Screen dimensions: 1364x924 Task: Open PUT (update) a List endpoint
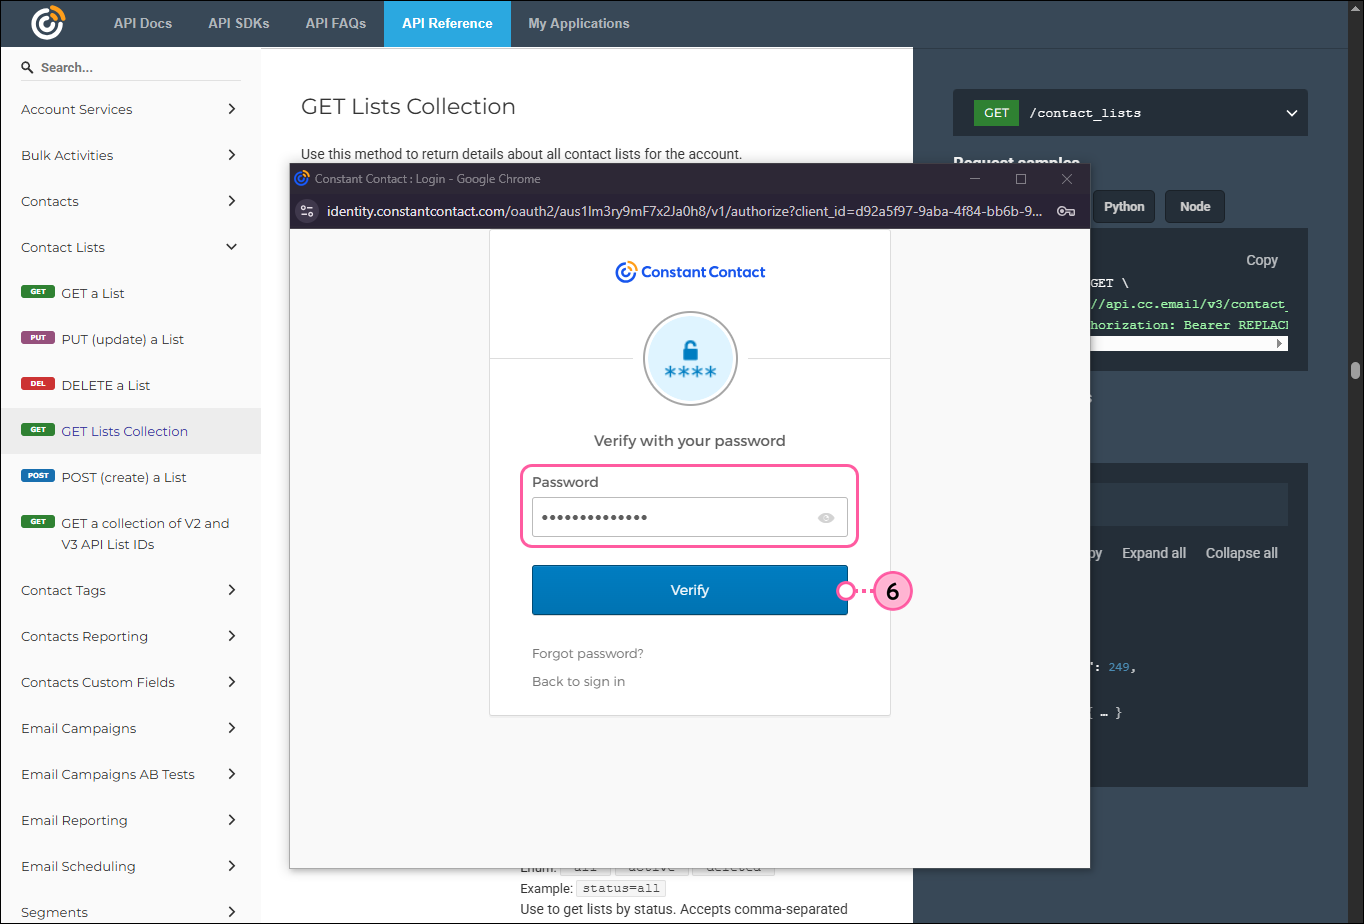[x=130, y=339]
